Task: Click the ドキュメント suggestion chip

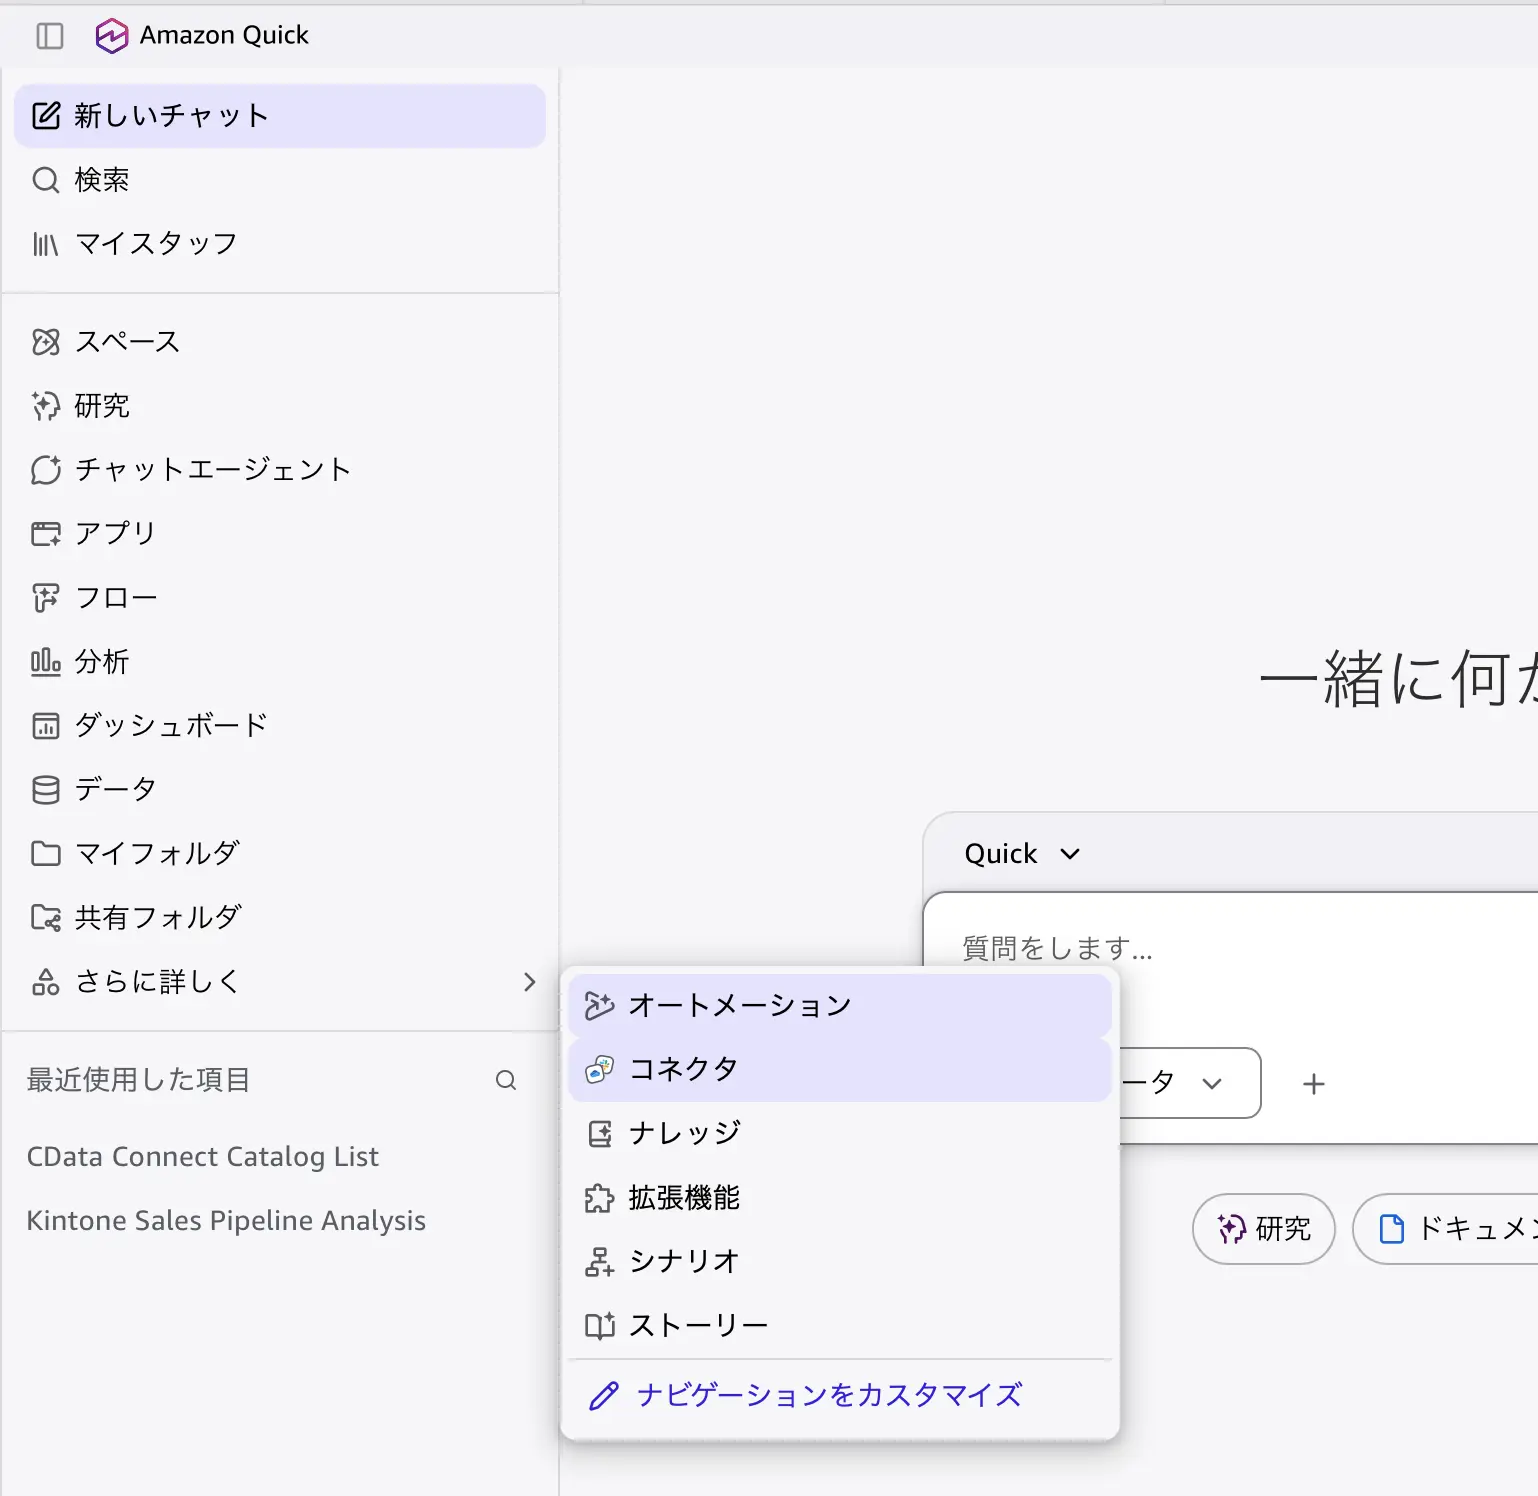Action: point(1446,1229)
